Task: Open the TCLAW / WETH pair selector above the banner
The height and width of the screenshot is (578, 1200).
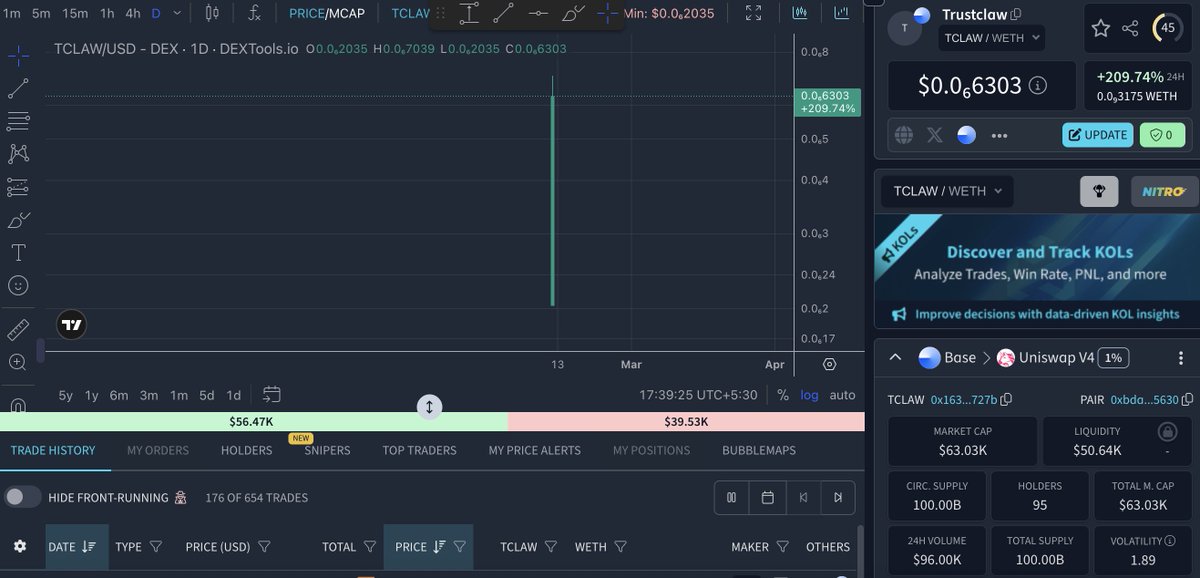Action: click(x=946, y=191)
